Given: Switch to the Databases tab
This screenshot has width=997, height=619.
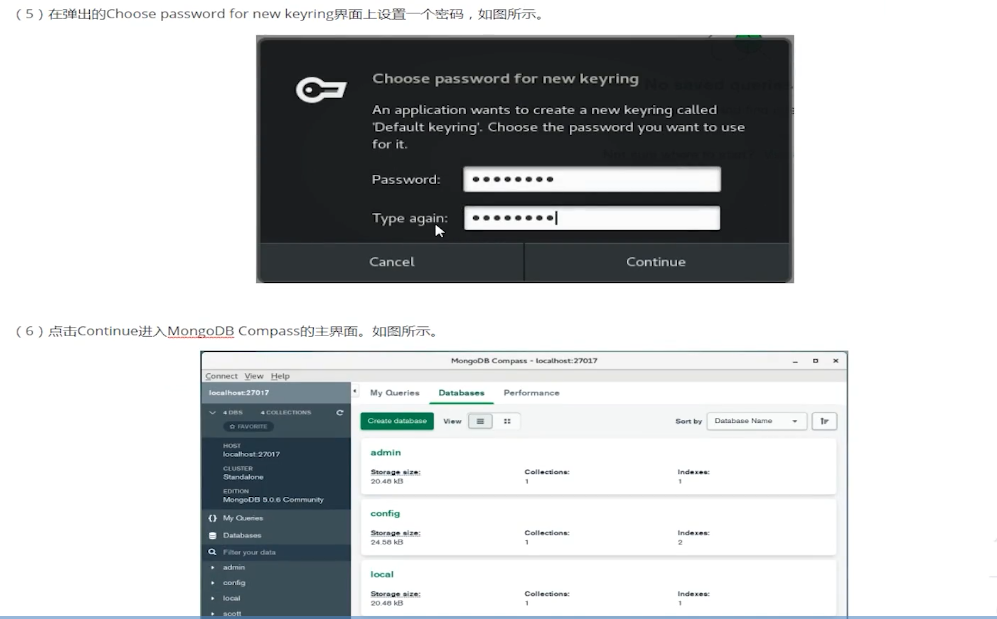Looking at the screenshot, I should (x=462, y=393).
